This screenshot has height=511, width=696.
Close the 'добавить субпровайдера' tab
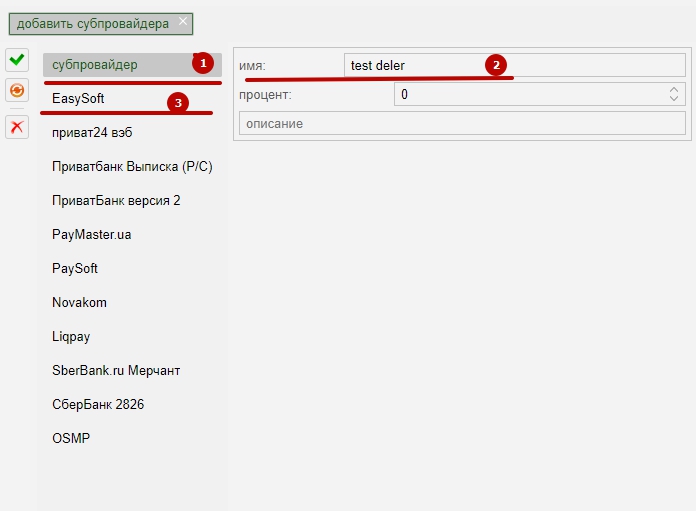pos(182,21)
